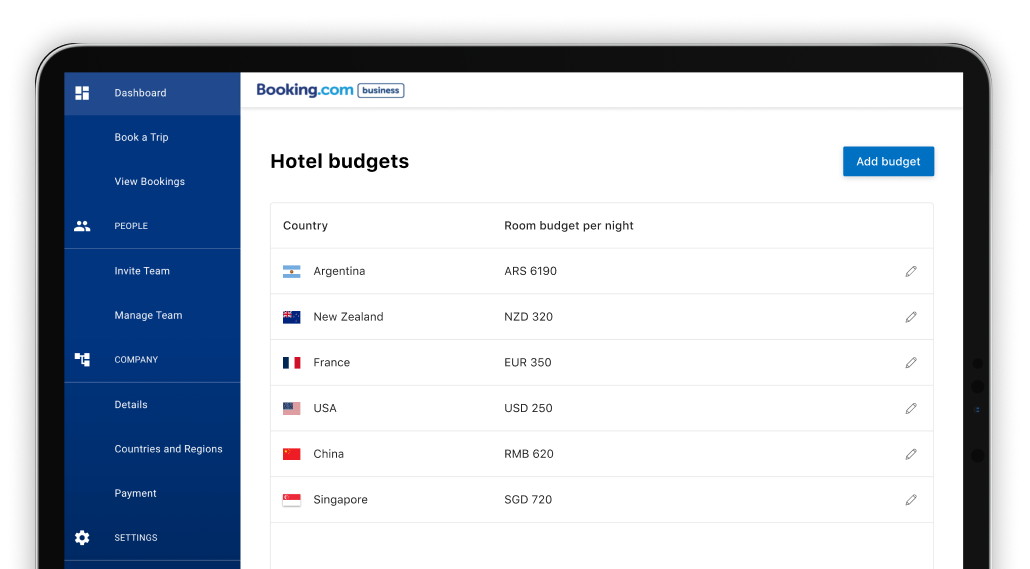Select the China country name
Viewport: 1030px width, 569px height.
tap(328, 454)
